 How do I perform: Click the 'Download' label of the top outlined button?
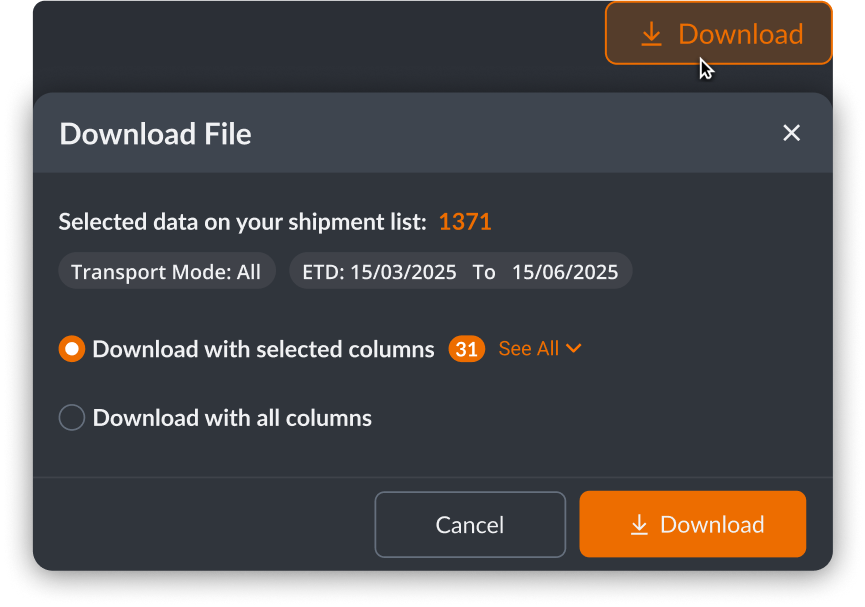coord(740,34)
